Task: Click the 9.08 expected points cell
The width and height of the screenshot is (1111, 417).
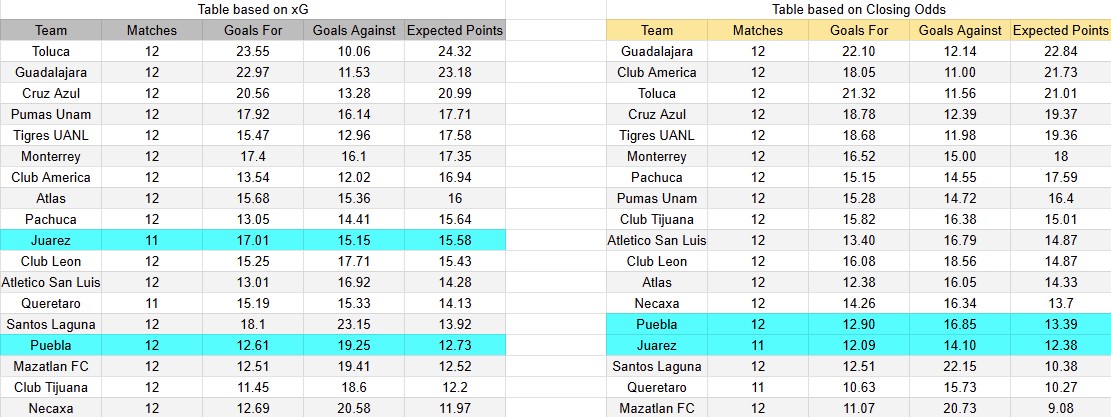Action: coord(1060,408)
